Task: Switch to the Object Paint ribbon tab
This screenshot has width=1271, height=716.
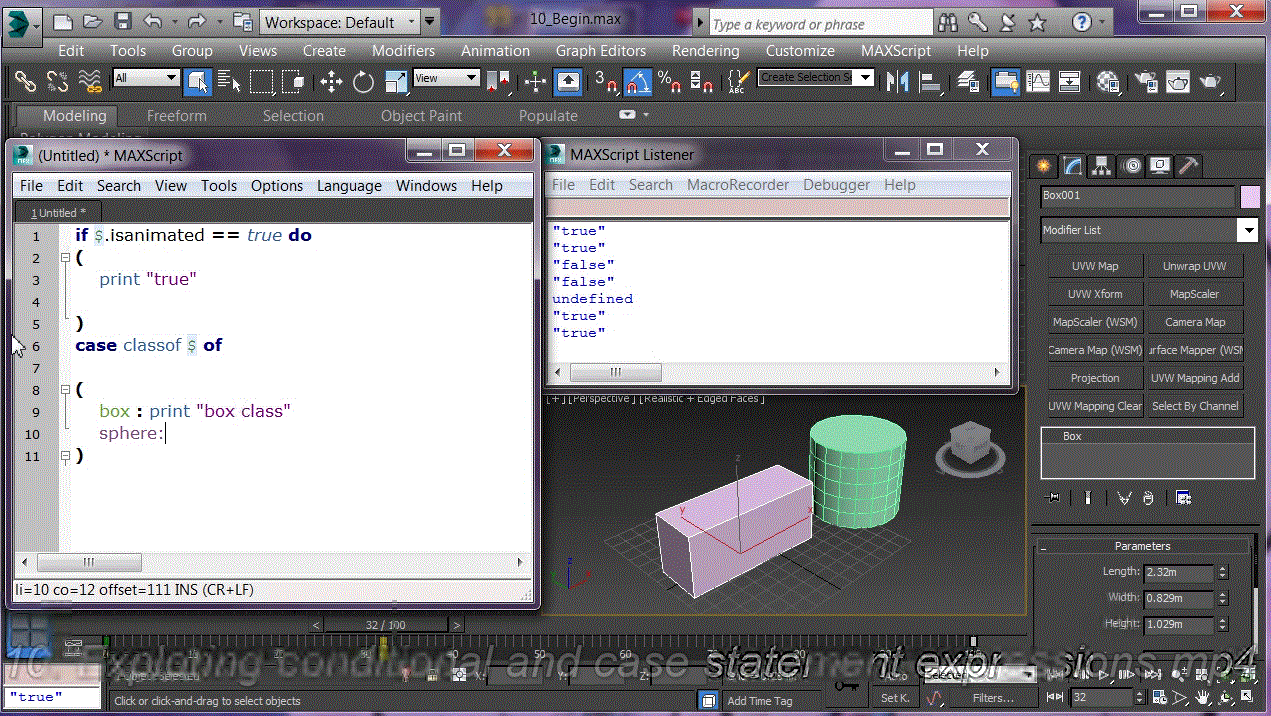Action: [x=421, y=116]
